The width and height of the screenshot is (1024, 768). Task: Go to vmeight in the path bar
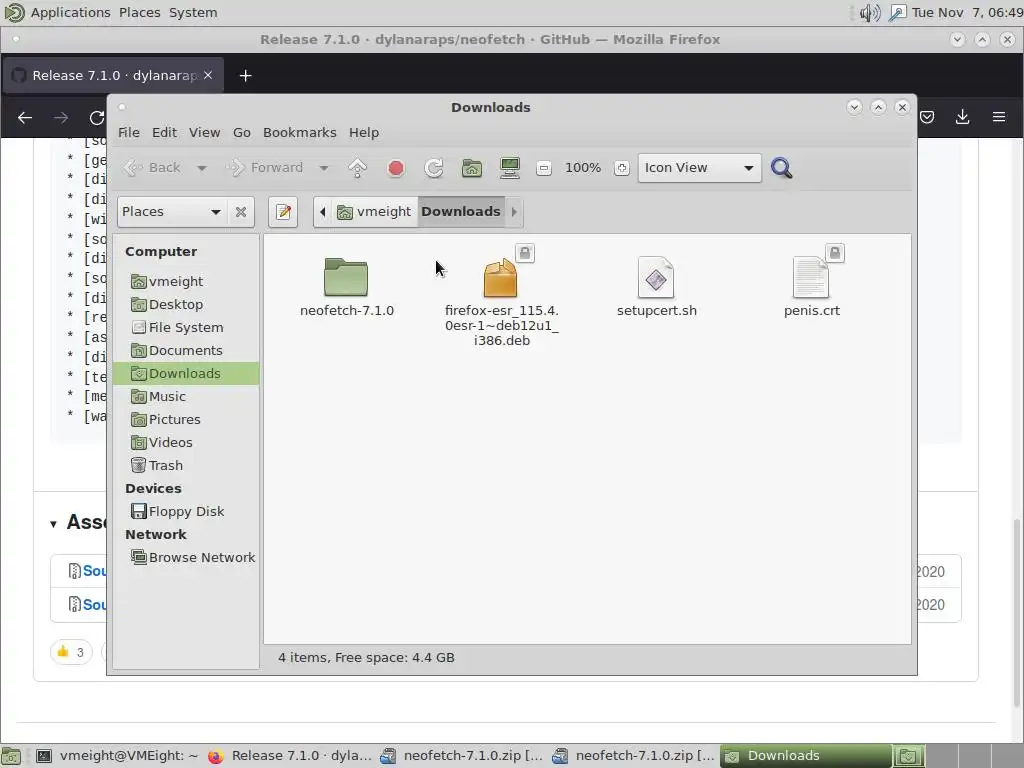pyautogui.click(x=374, y=212)
